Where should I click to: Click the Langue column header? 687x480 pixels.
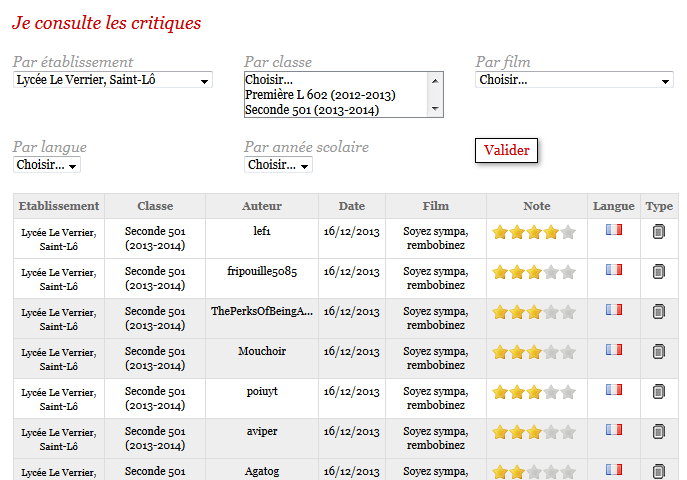pos(614,206)
